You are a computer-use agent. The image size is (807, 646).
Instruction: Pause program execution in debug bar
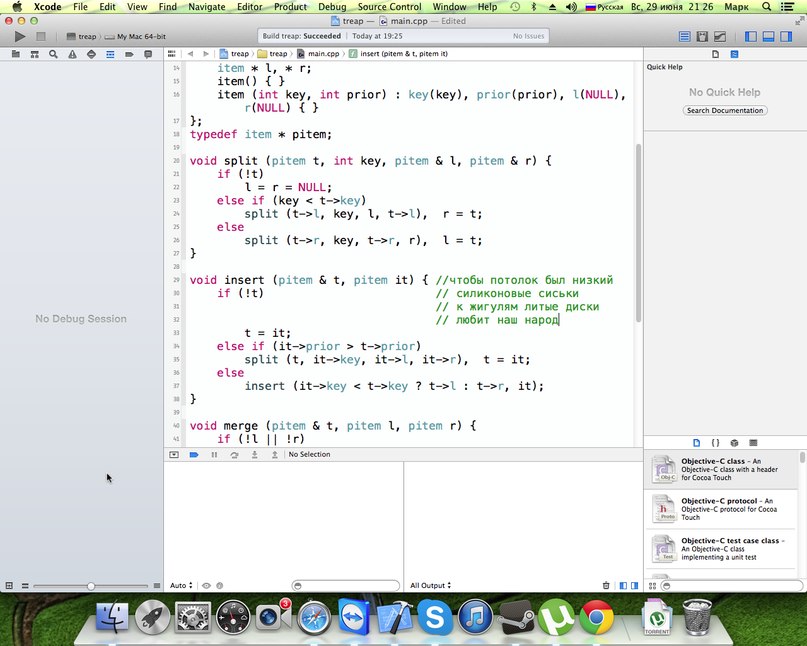(x=214, y=455)
